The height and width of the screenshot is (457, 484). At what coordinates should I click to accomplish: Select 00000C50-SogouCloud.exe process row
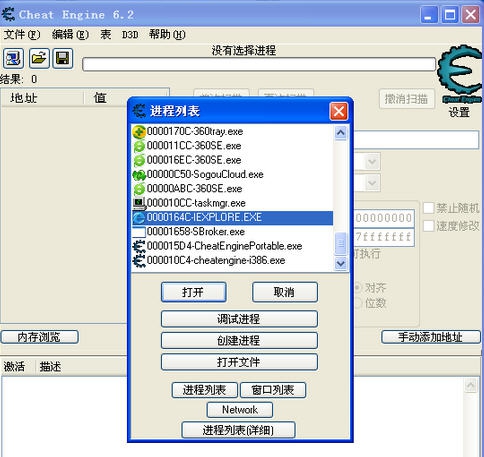click(232, 175)
